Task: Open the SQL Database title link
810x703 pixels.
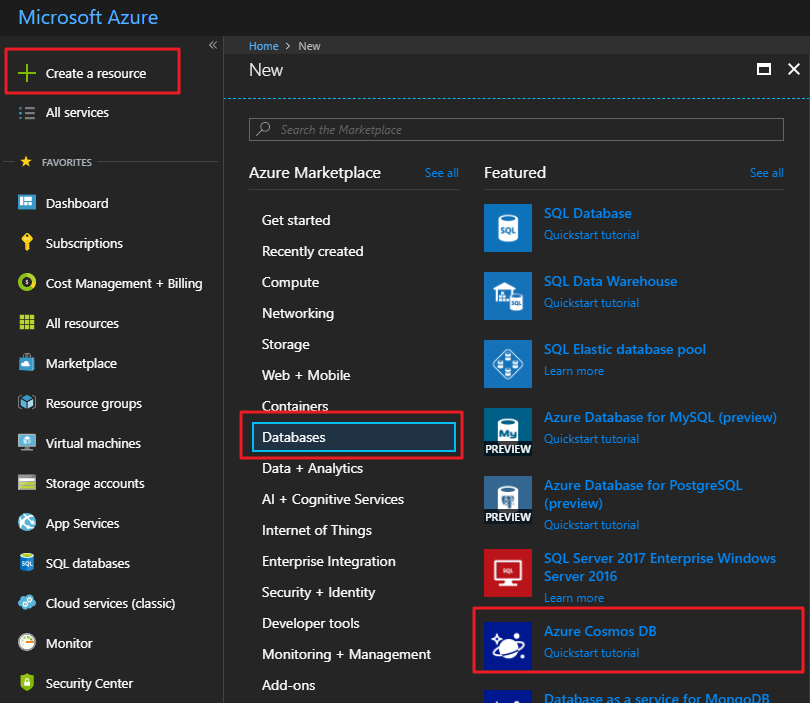Action: point(587,213)
